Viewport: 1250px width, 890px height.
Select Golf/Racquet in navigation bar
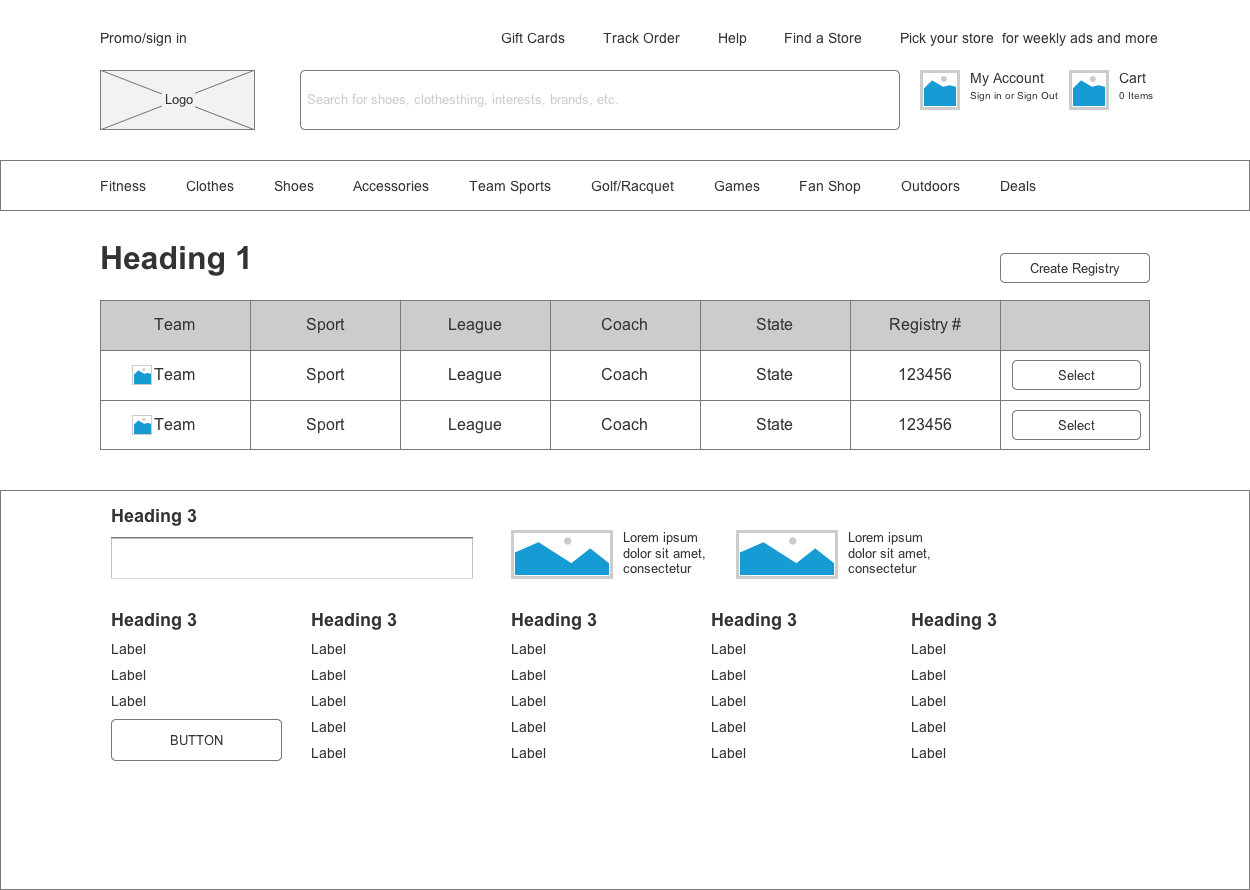[632, 186]
